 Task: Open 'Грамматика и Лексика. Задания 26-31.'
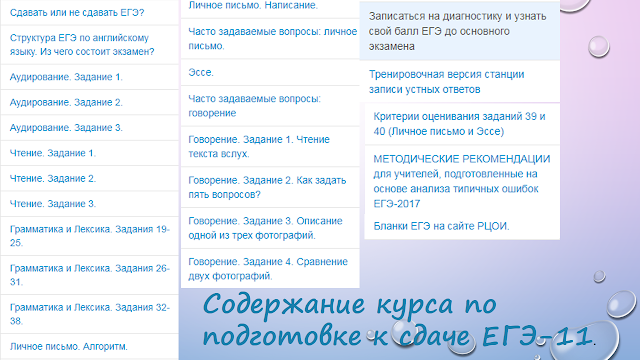click(89, 275)
